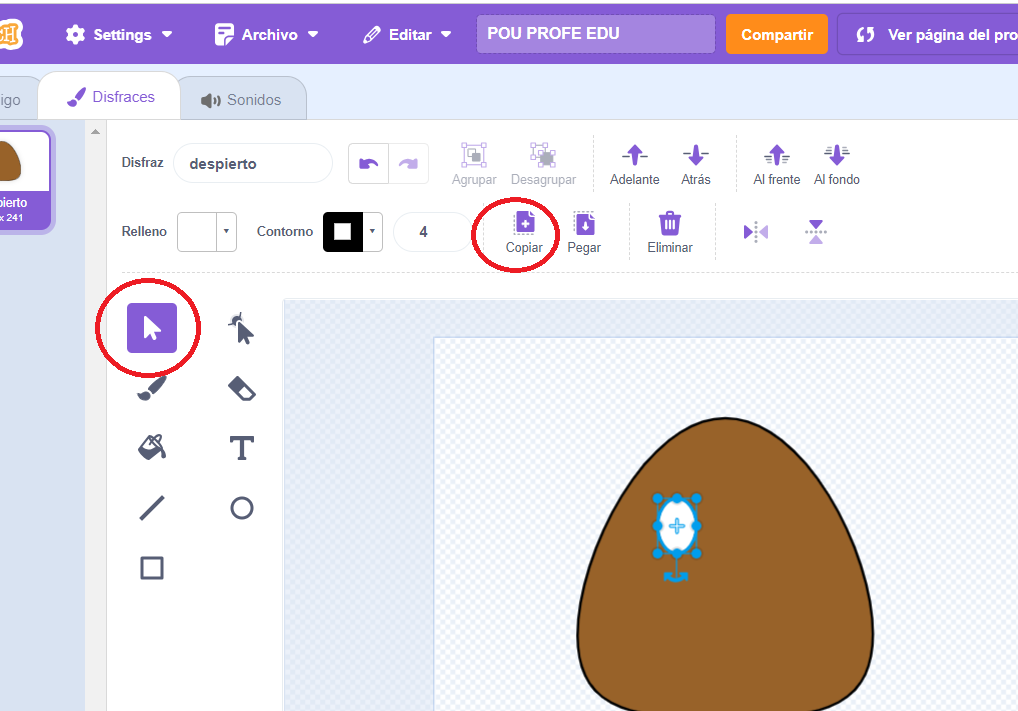Pick the Circle tool
This screenshot has height=711, width=1018.
241,508
